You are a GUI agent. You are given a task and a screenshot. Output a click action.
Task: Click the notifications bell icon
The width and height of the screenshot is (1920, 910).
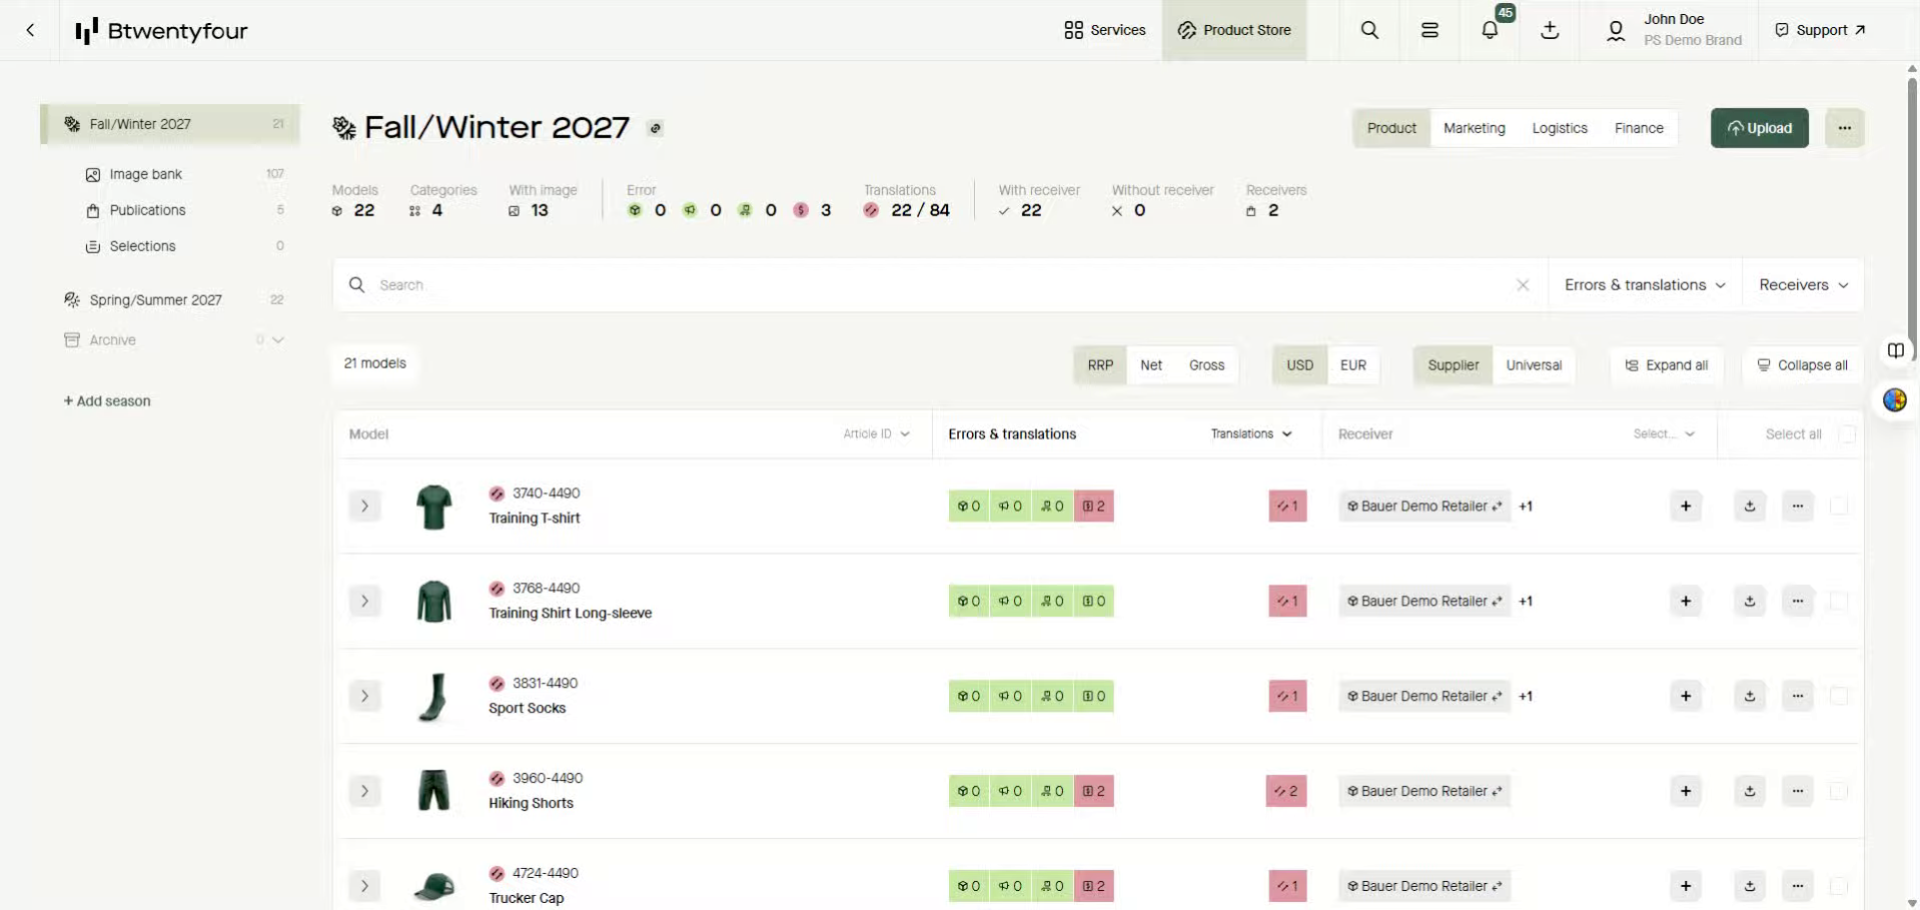tap(1489, 30)
